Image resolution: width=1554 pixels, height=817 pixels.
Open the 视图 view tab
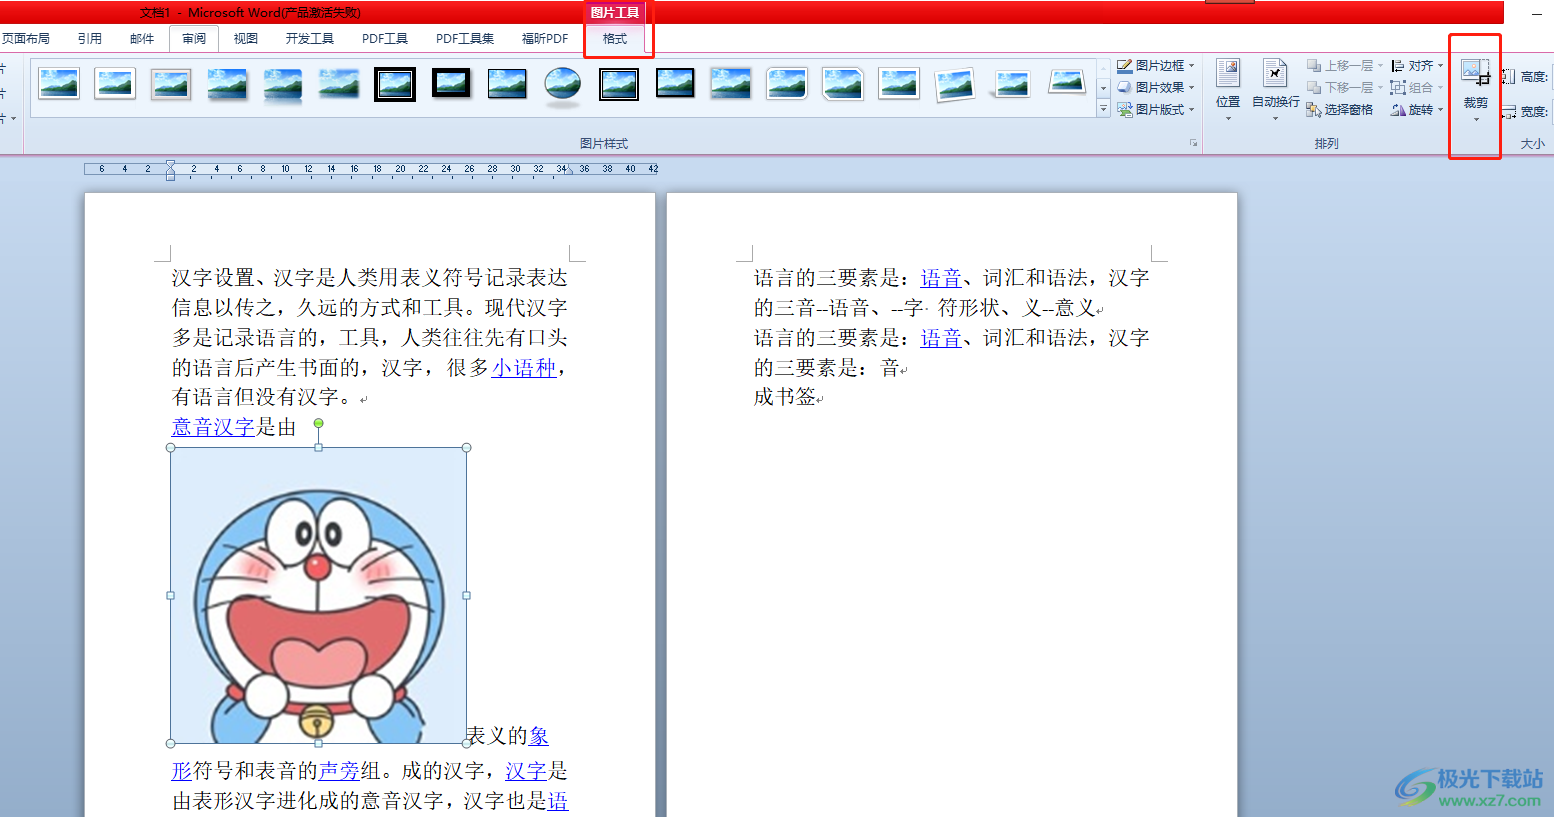coord(246,38)
